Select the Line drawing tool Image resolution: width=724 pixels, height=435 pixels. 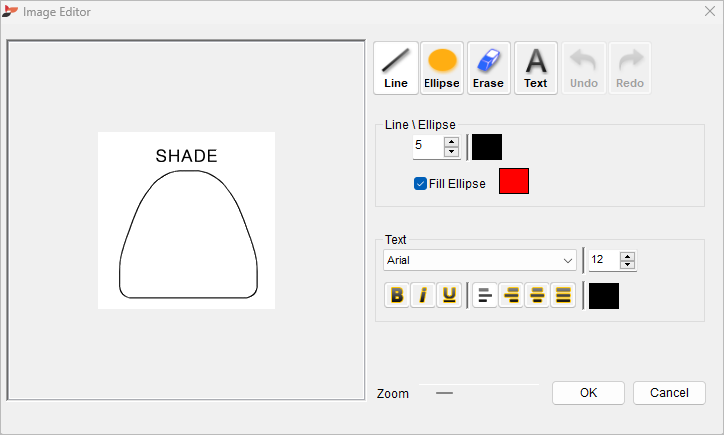[396, 68]
